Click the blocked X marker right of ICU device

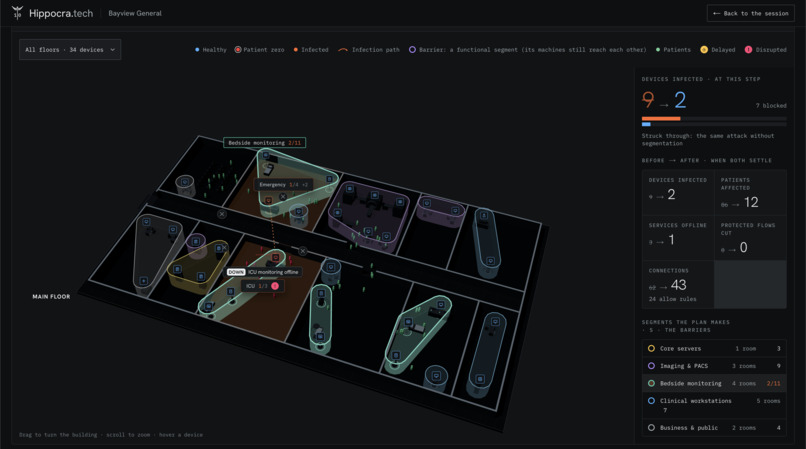[x=303, y=251]
